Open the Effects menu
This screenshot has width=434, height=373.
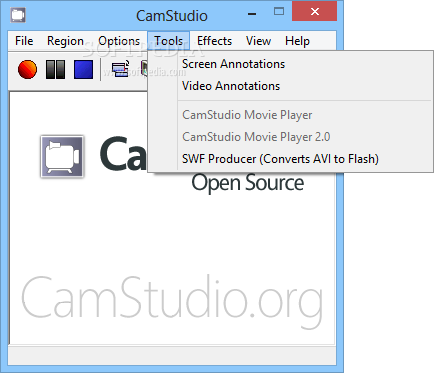[x=214, y=41]
